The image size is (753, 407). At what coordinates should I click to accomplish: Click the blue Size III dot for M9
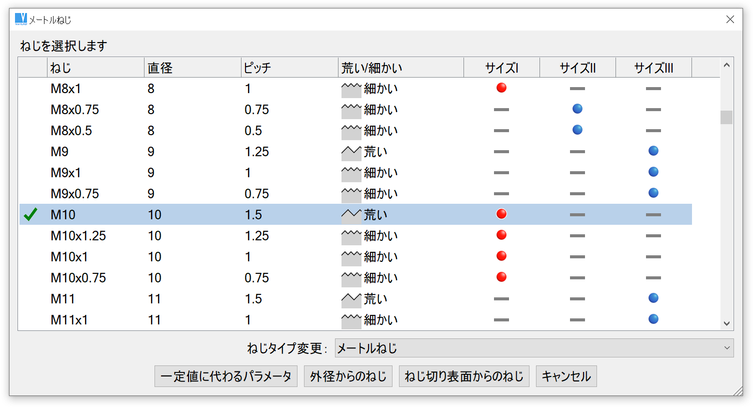click(x=653, y=151)
